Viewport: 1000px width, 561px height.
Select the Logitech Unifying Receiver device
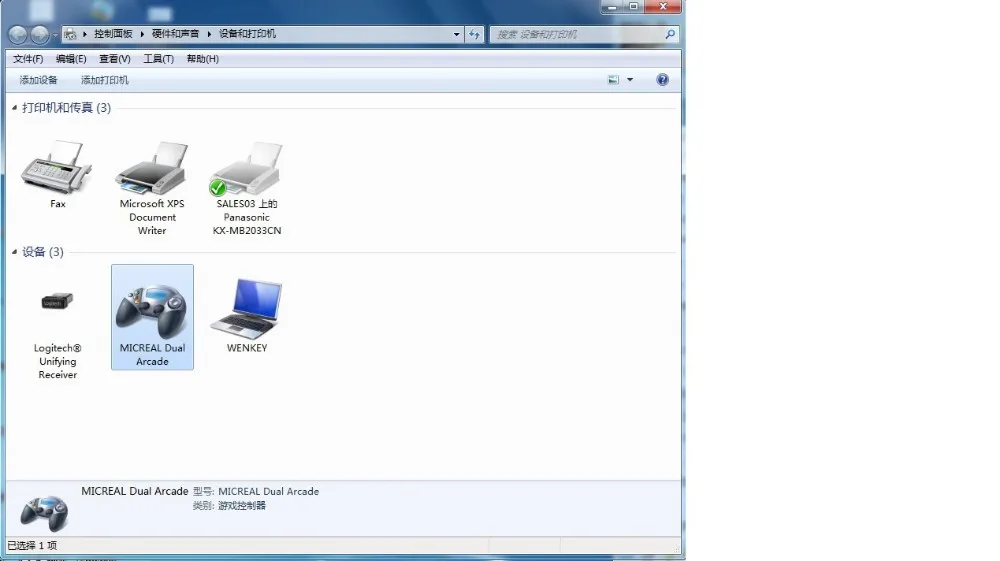[57, 301]
